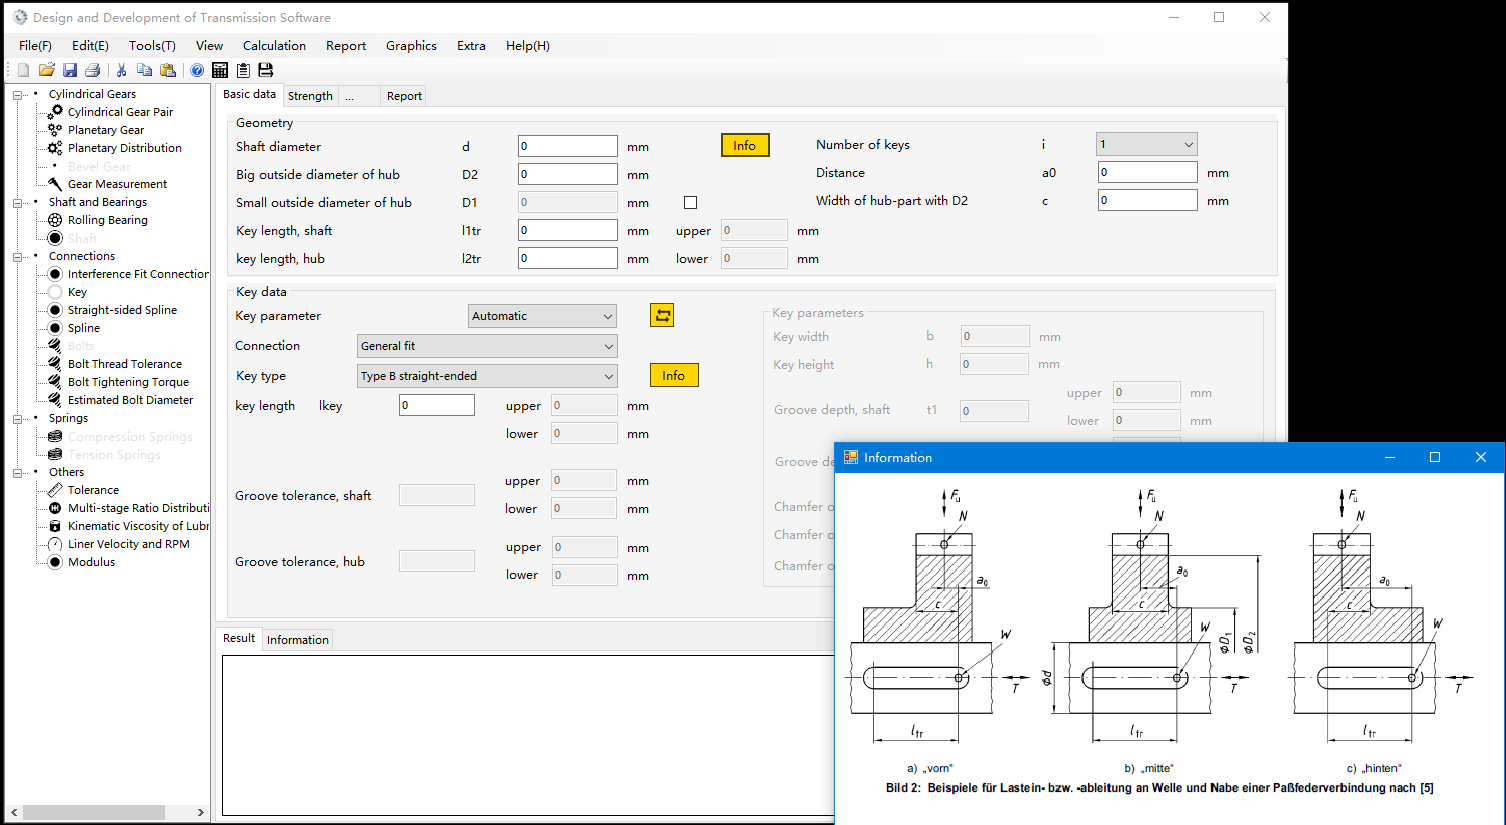1506x825 pixels.
Task: Click the Info button beside Key type
Action: 674,375
